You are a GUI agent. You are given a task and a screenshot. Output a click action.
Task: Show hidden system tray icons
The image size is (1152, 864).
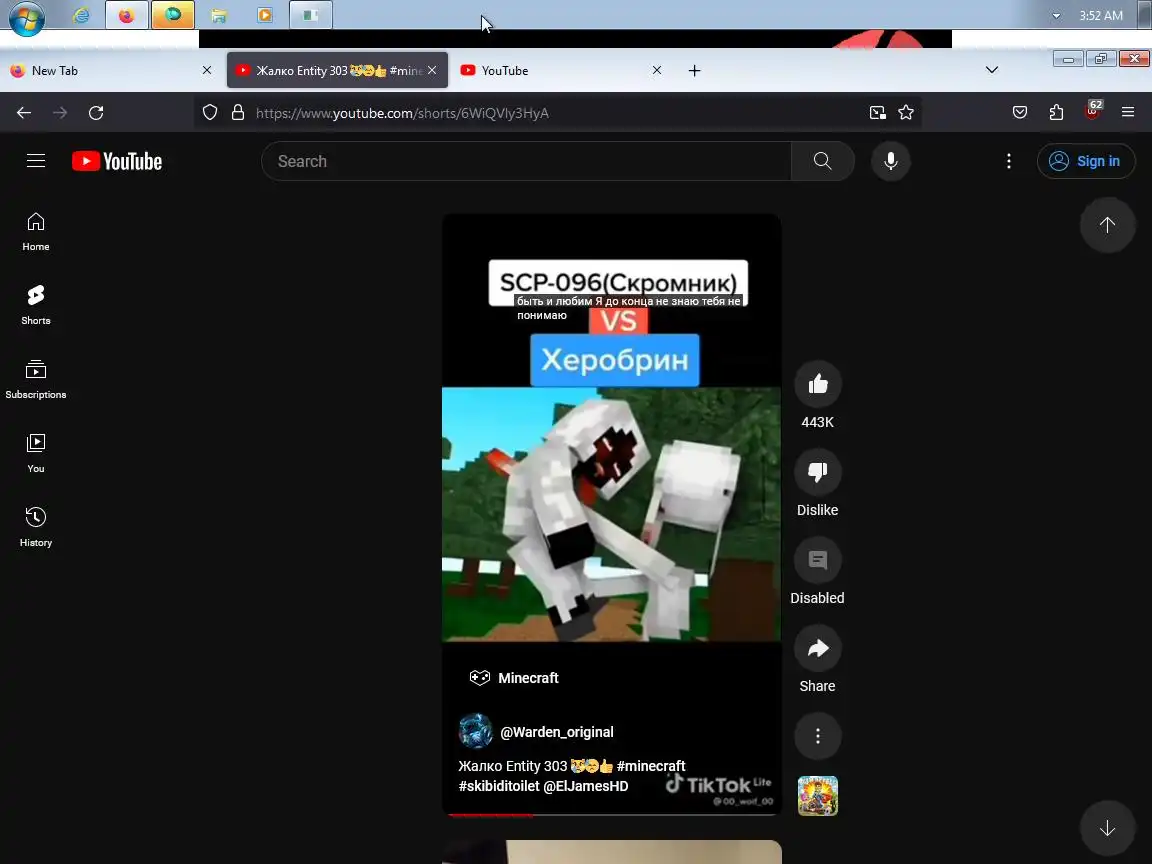[x=1056, y=15]
